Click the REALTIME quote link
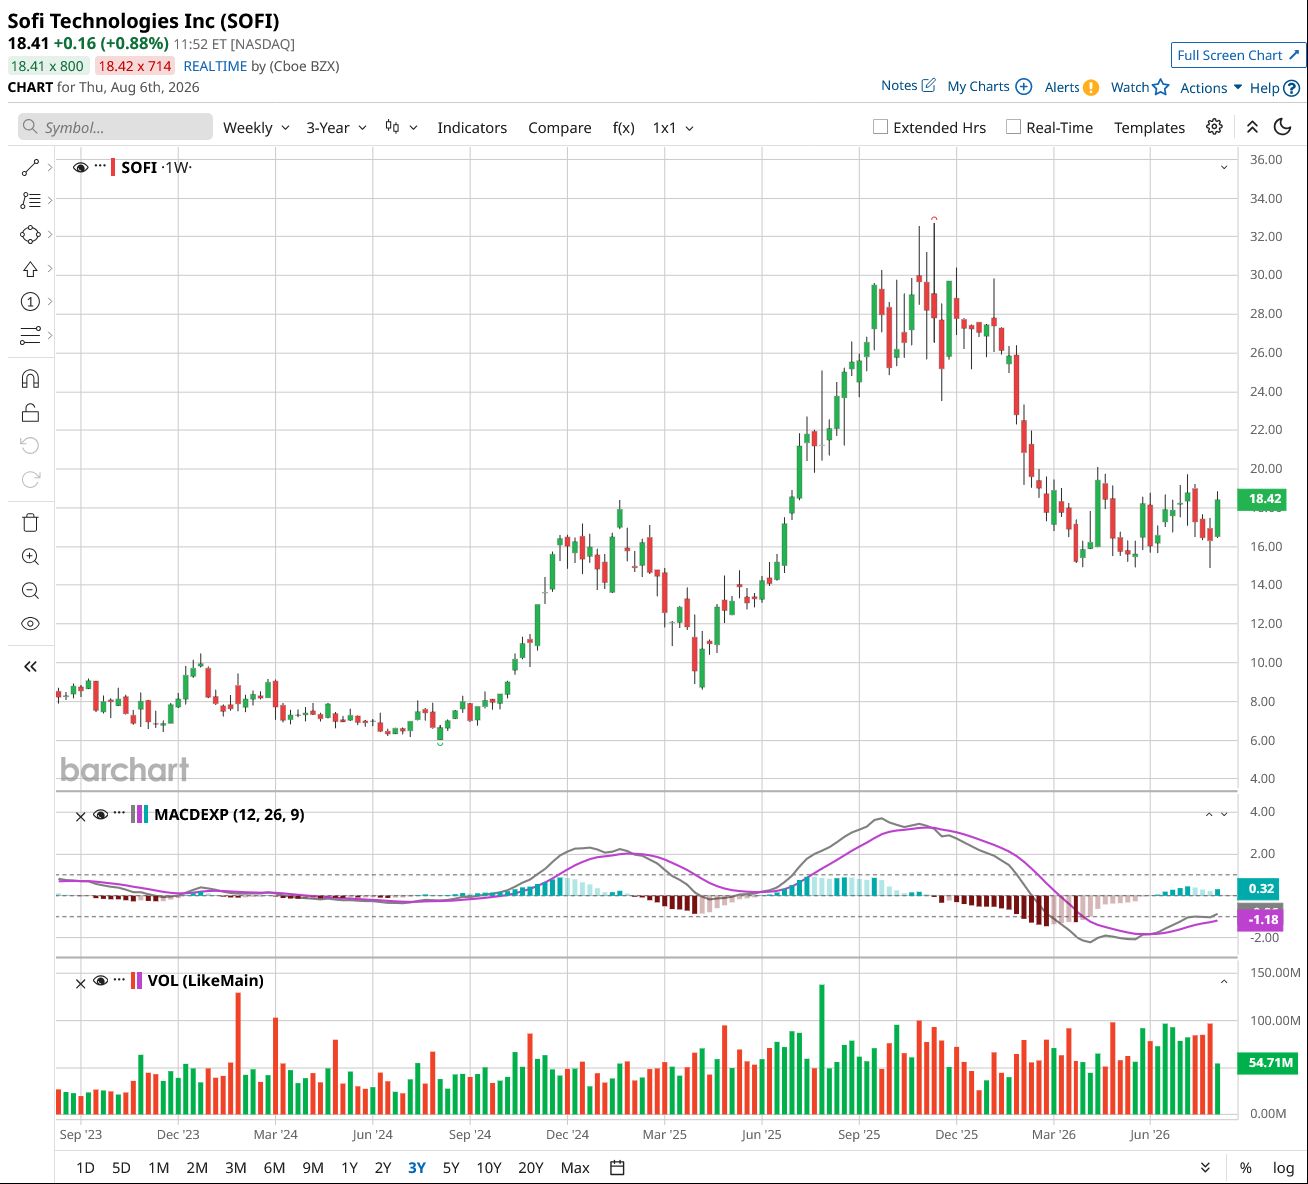 pos(215,66)
